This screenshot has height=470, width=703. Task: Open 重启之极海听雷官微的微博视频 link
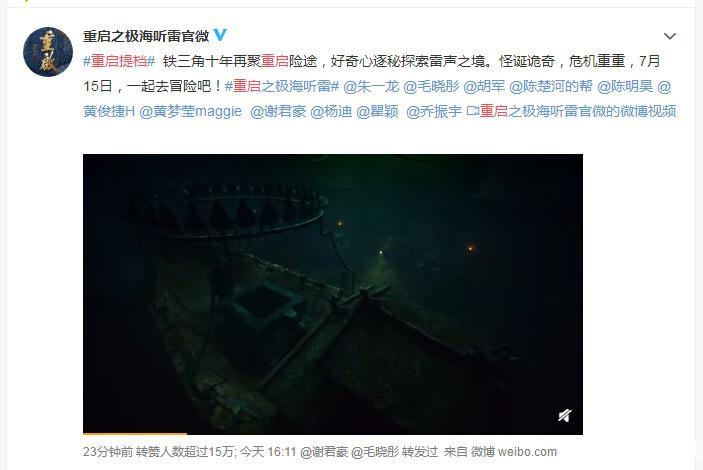click(578, 111)
